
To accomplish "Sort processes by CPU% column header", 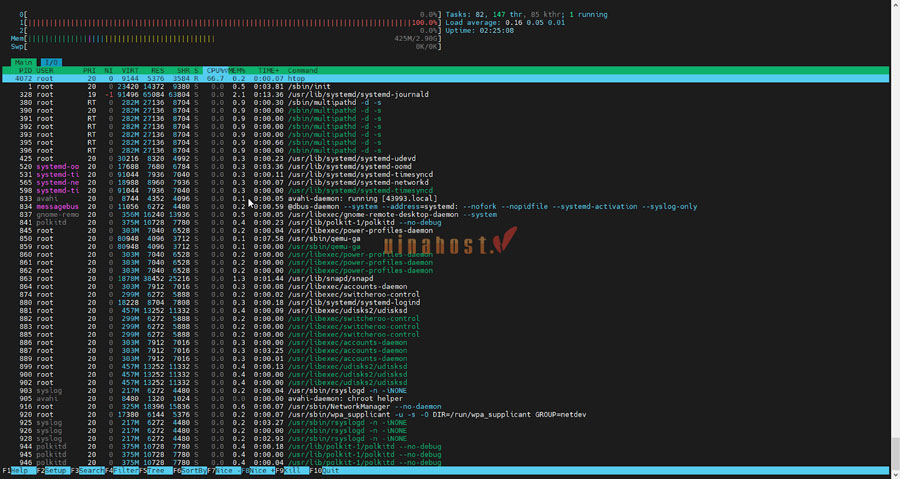I will (214, 70).
